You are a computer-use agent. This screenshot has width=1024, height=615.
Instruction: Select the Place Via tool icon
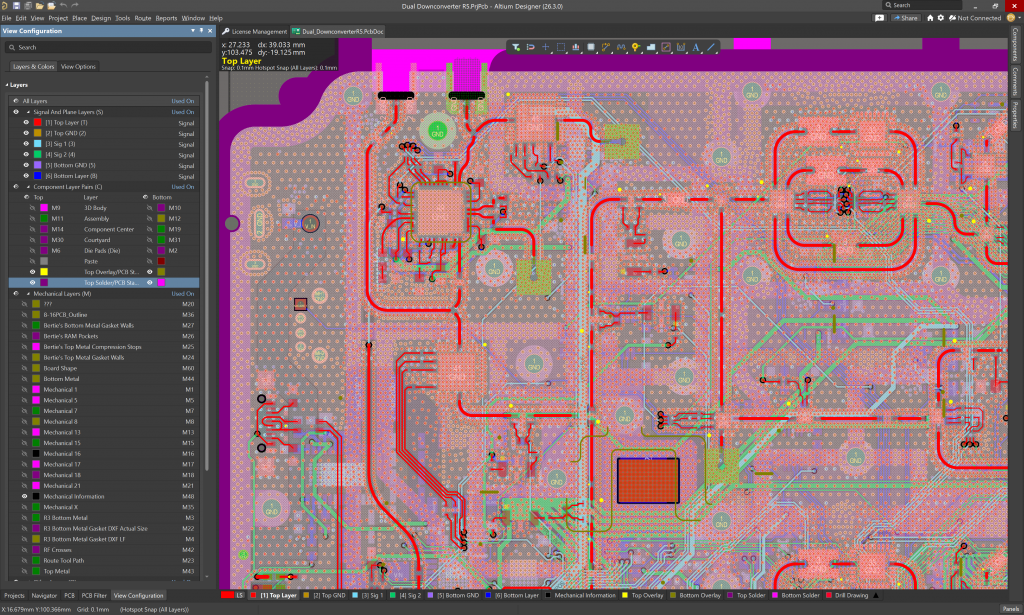[635, 47]
